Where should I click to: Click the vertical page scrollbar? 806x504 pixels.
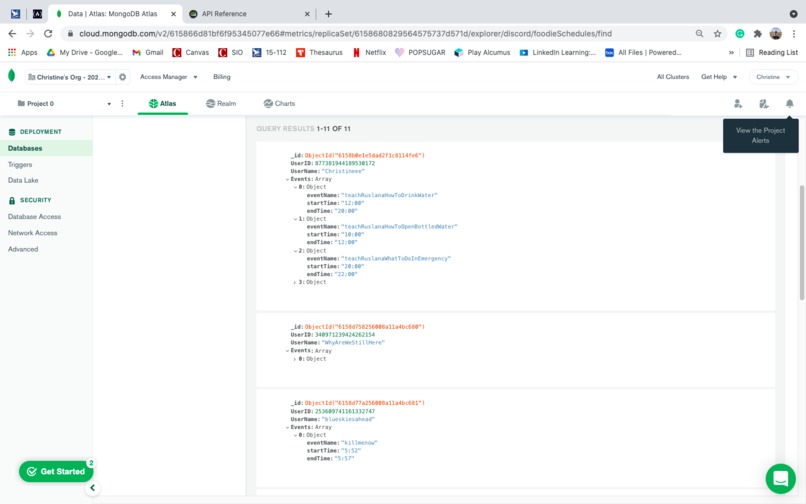(x=801, y=242)
